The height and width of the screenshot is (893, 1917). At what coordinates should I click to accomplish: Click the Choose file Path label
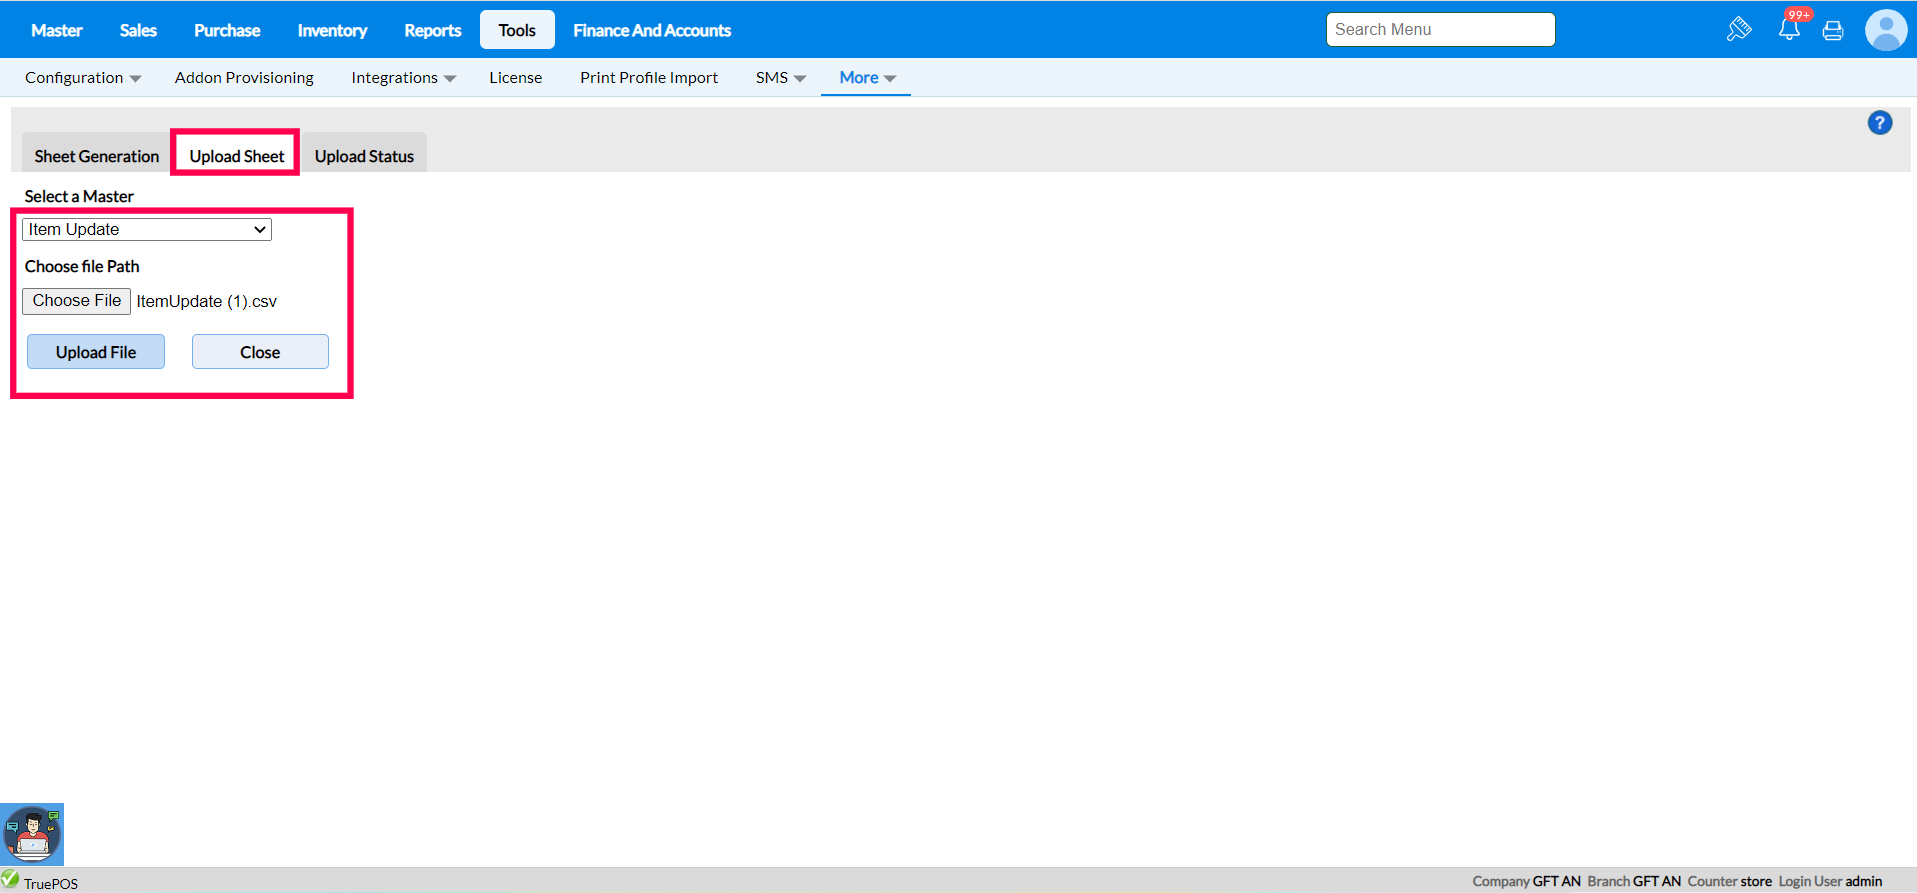82,266
